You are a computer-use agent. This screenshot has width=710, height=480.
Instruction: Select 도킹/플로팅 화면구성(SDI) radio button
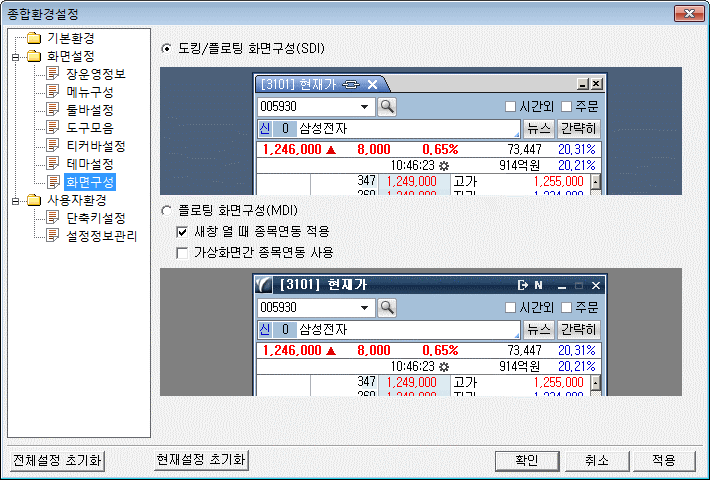click(x=166, y=48)
